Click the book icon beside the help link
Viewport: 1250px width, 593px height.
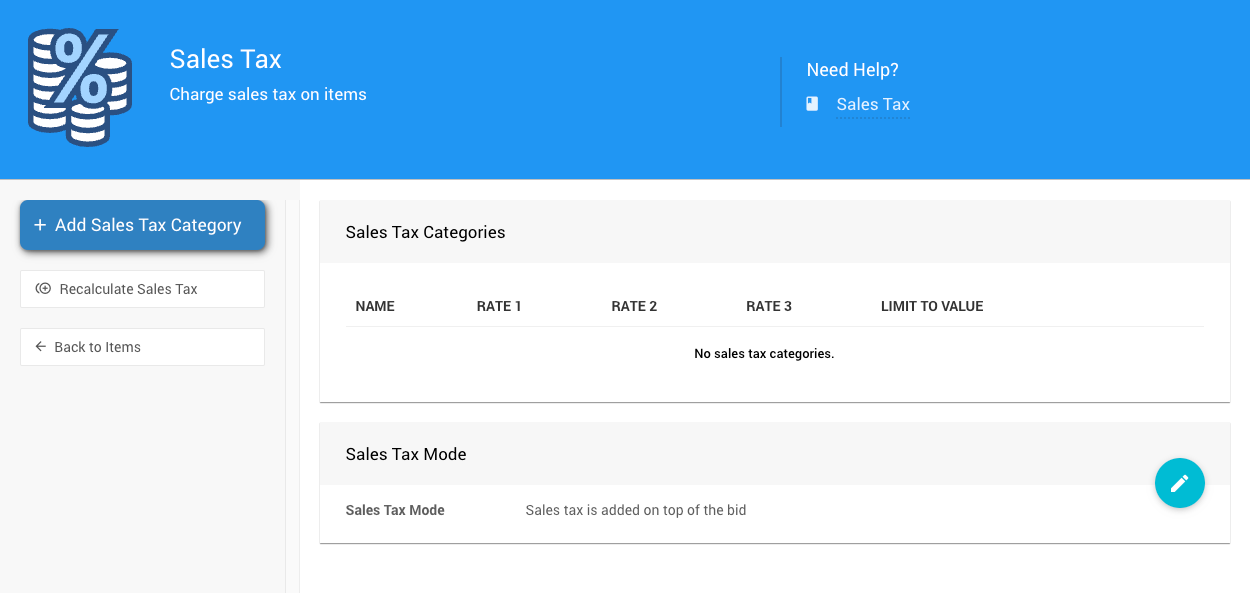812,104
